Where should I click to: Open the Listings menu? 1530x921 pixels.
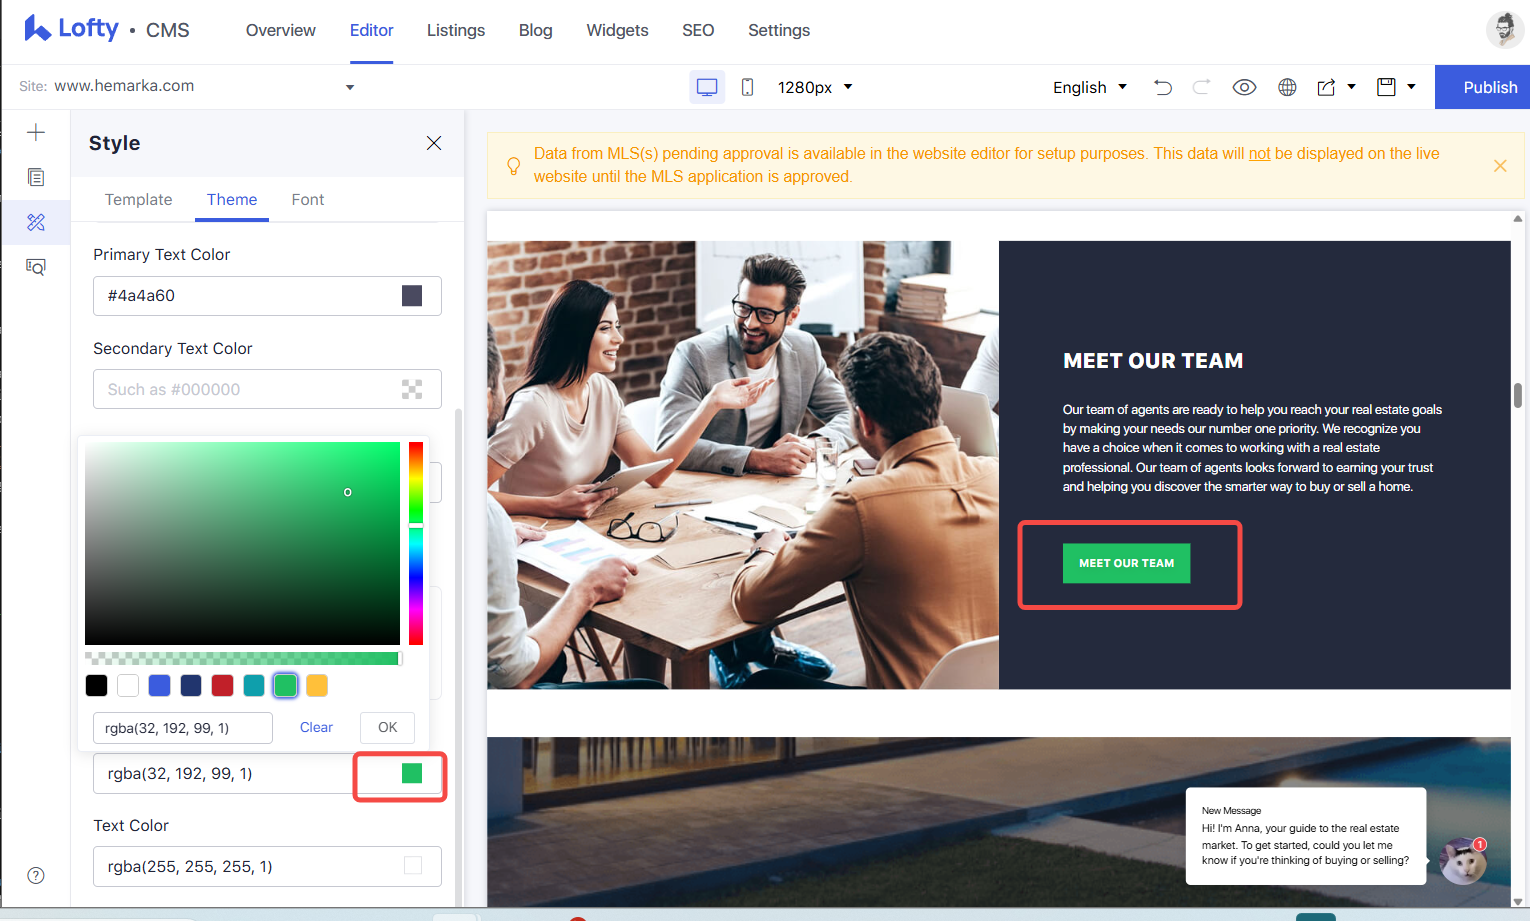click(456, 30)
